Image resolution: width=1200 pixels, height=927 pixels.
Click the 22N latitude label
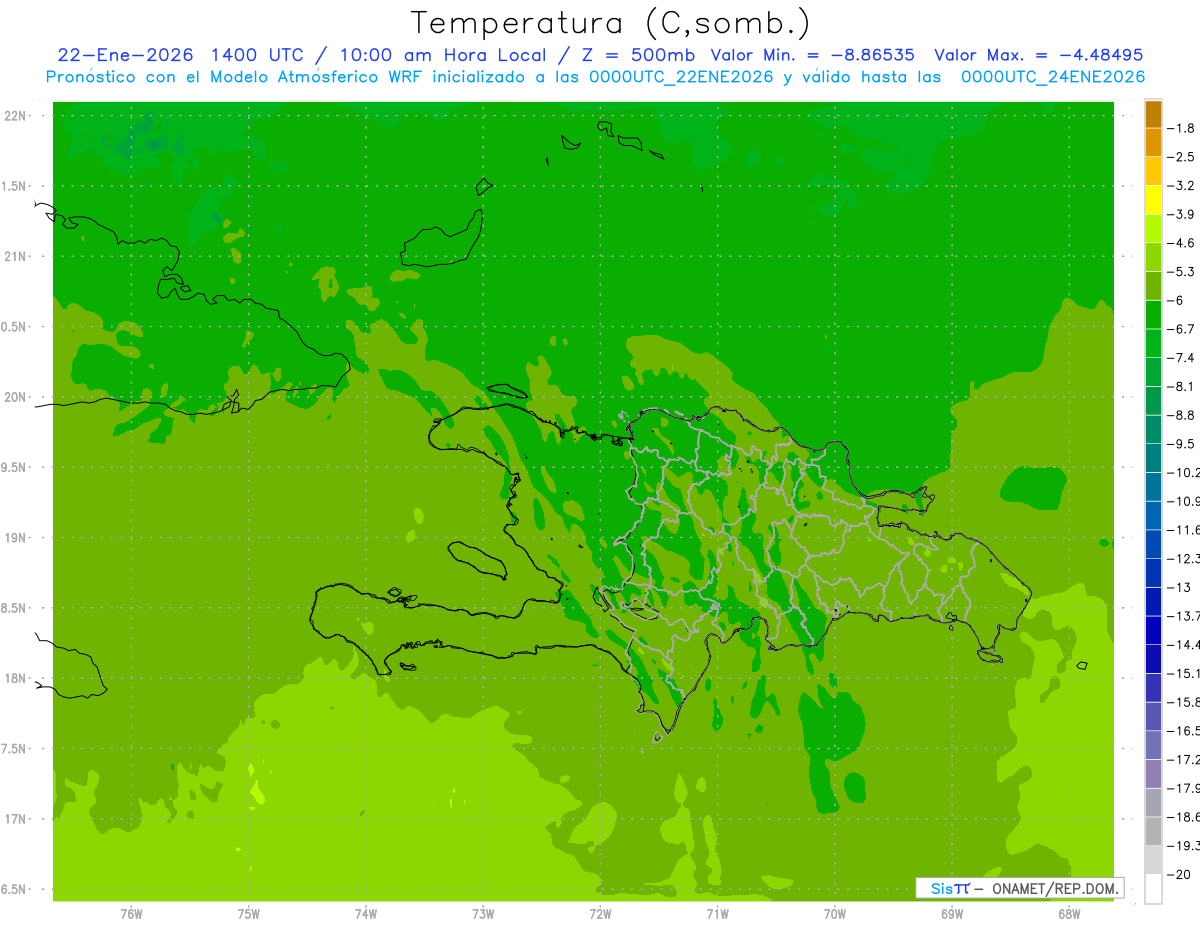[x=16, y=116]
